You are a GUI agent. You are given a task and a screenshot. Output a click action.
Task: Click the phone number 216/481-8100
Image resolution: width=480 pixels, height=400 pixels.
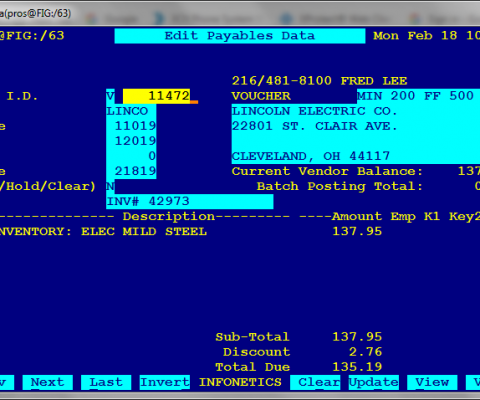(282, 81)
